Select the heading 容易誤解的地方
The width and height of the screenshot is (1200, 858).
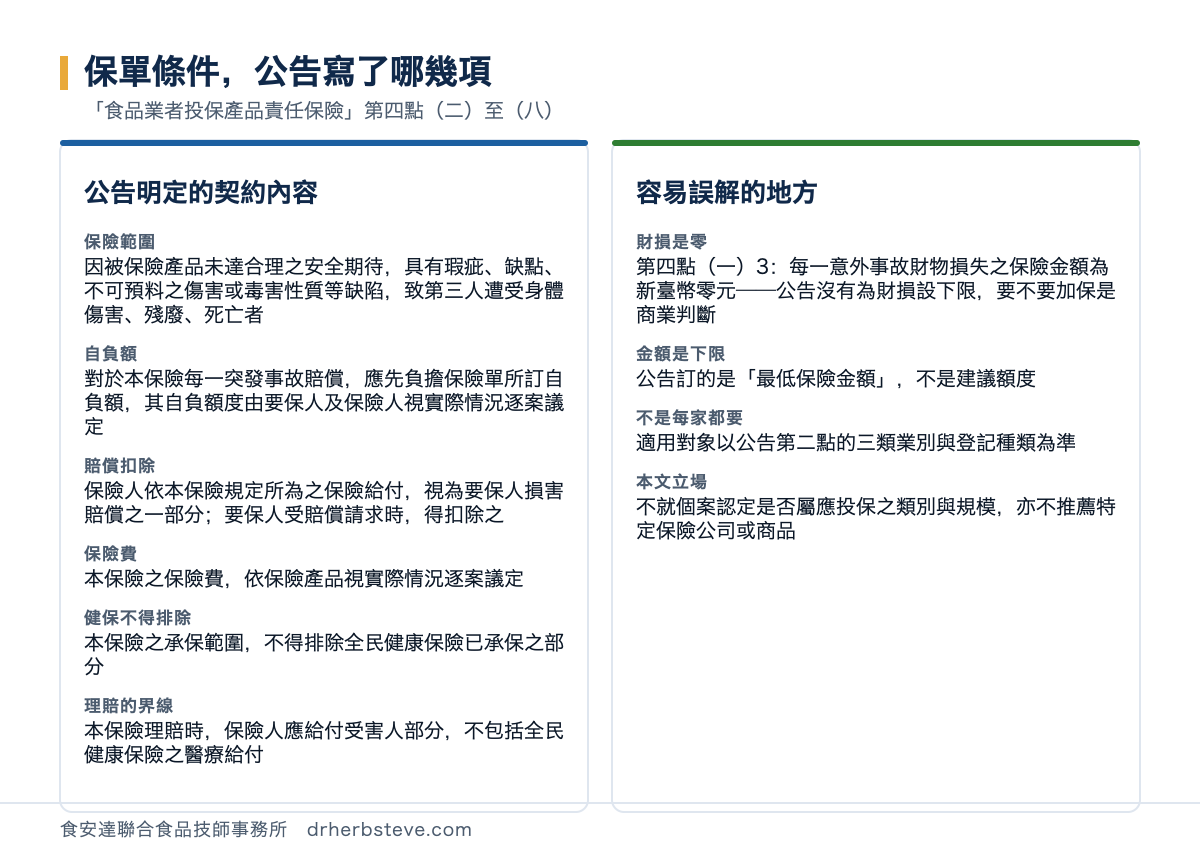(x=727, y=192)
